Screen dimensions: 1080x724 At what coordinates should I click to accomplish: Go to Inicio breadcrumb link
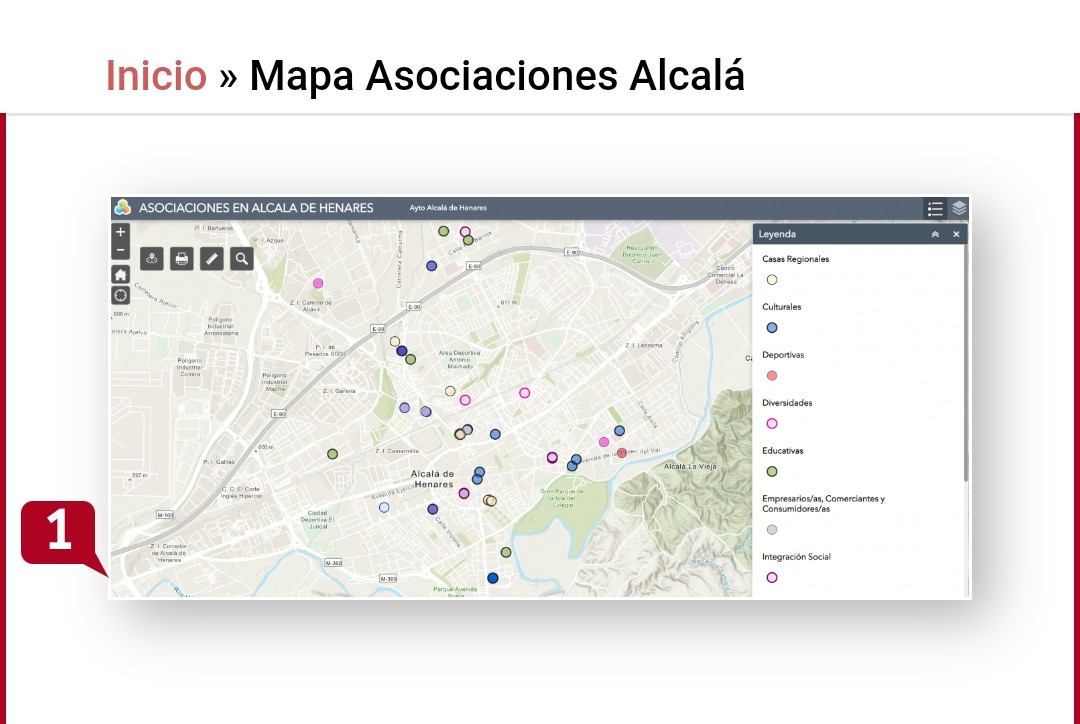click(x=156, y=76)
